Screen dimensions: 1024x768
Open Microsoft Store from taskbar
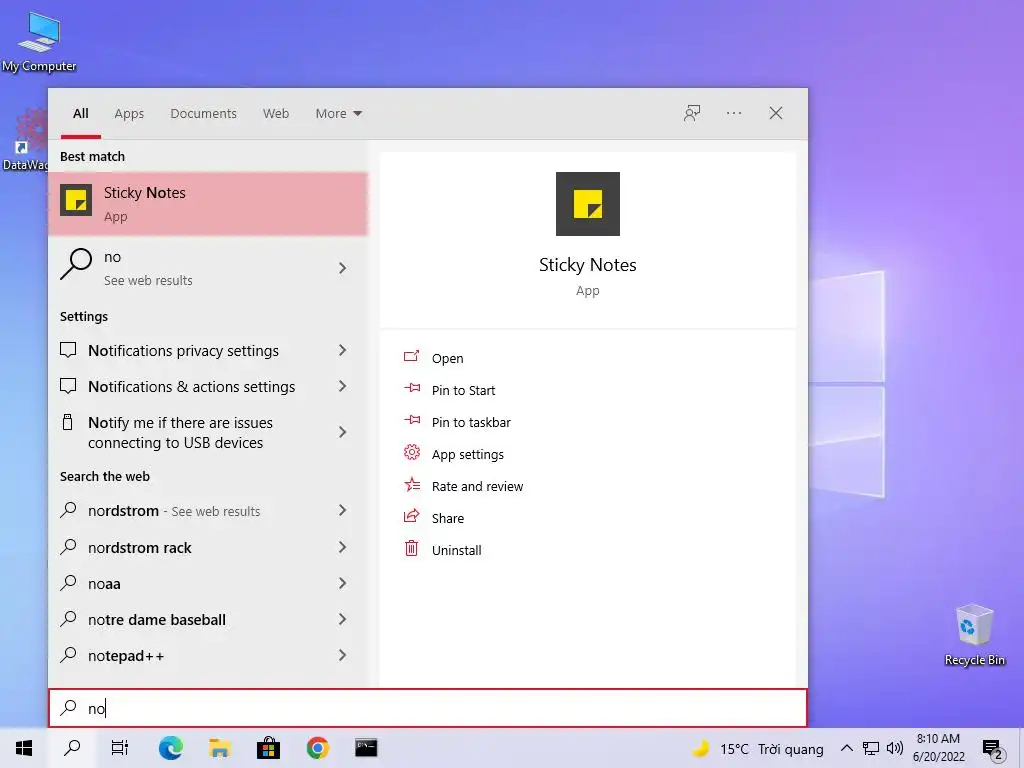tap(268, 748)
